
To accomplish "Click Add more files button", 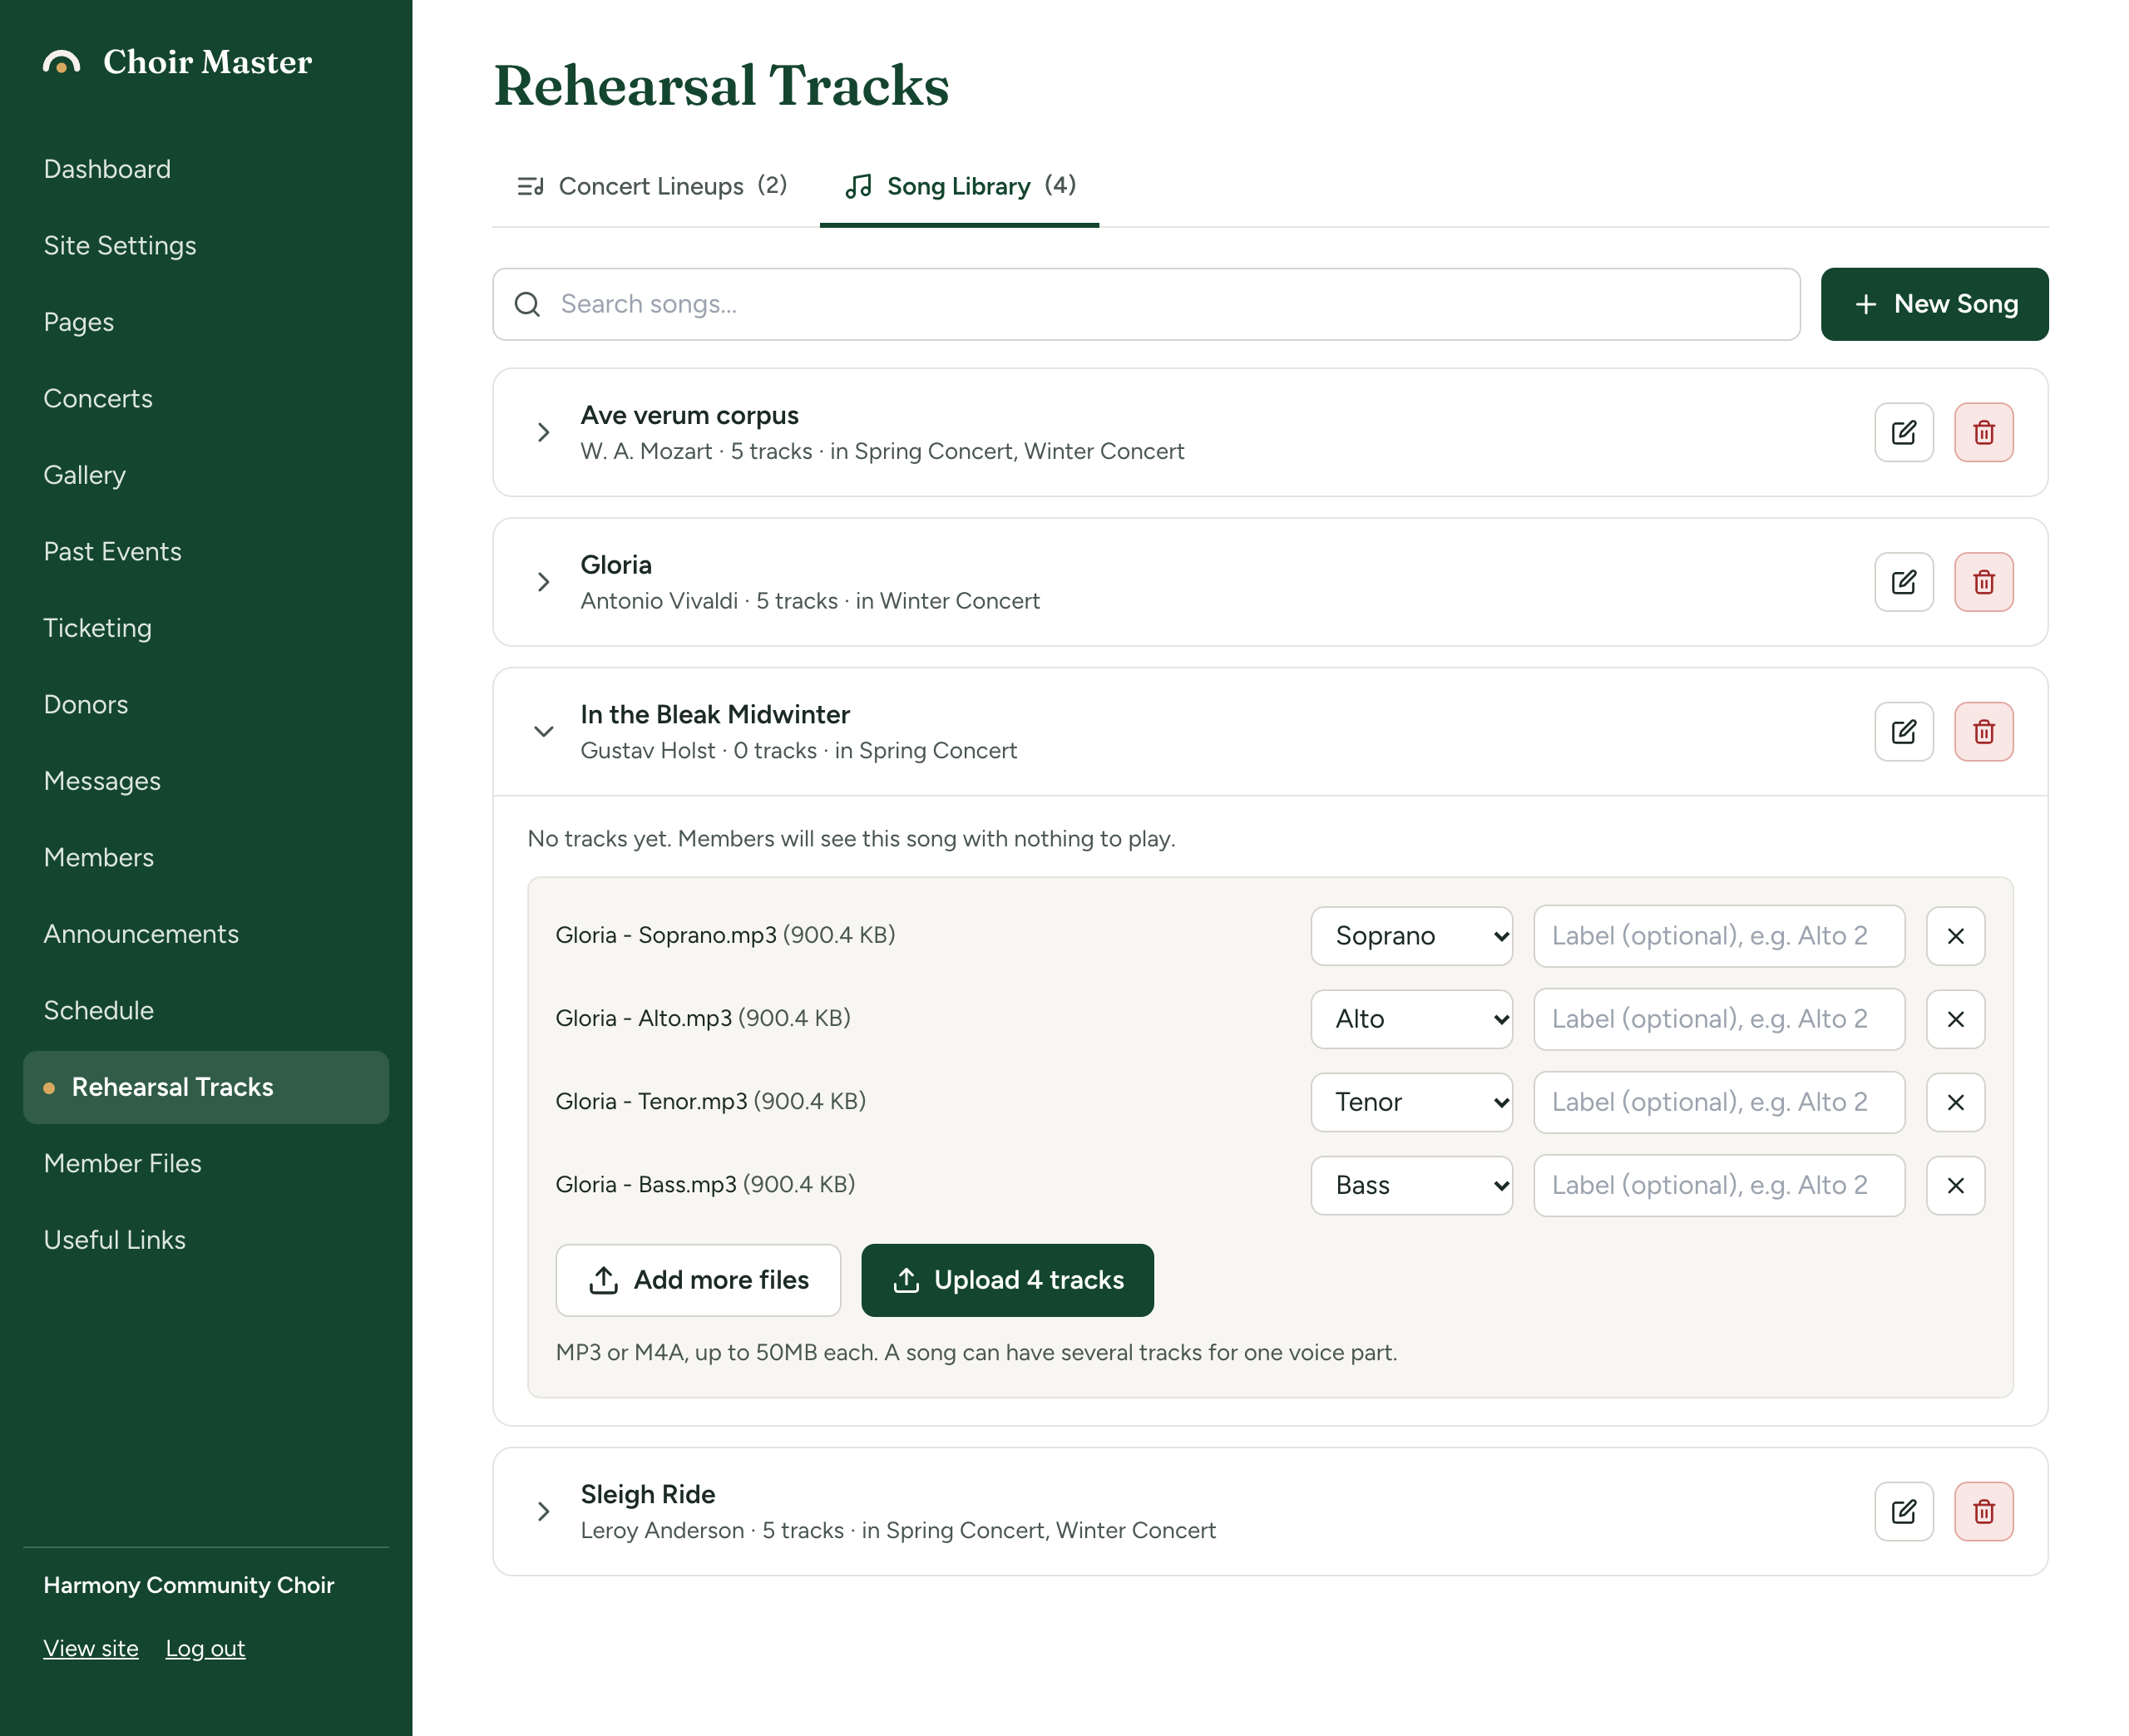I will click(x=698, y=1280).
